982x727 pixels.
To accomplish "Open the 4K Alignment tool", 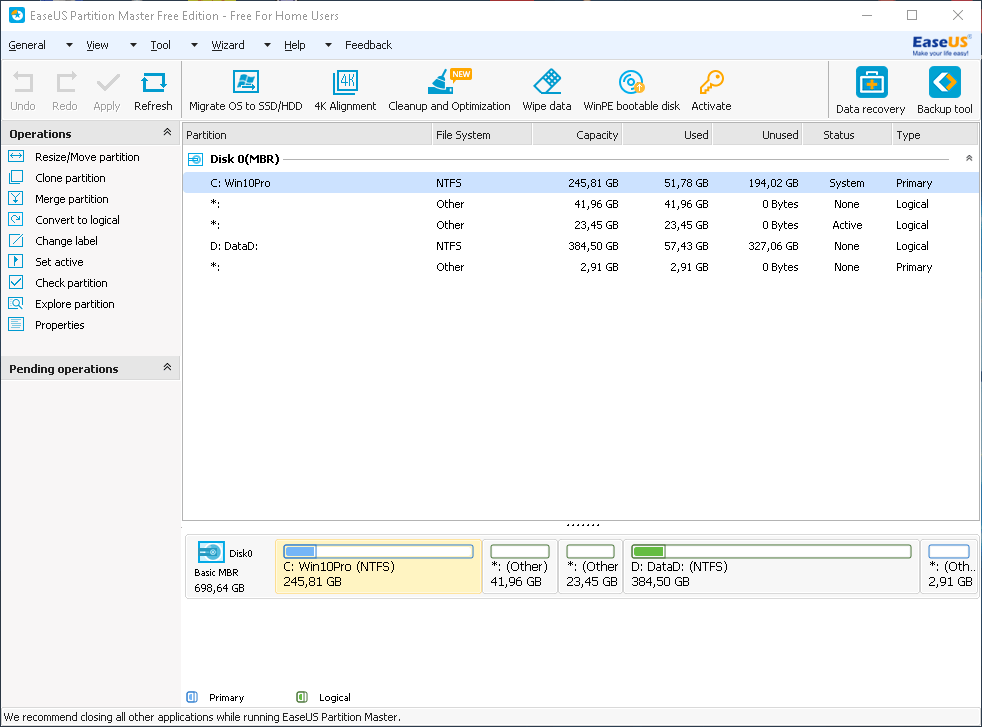I will pyautogui.click(x=345, y=83).
